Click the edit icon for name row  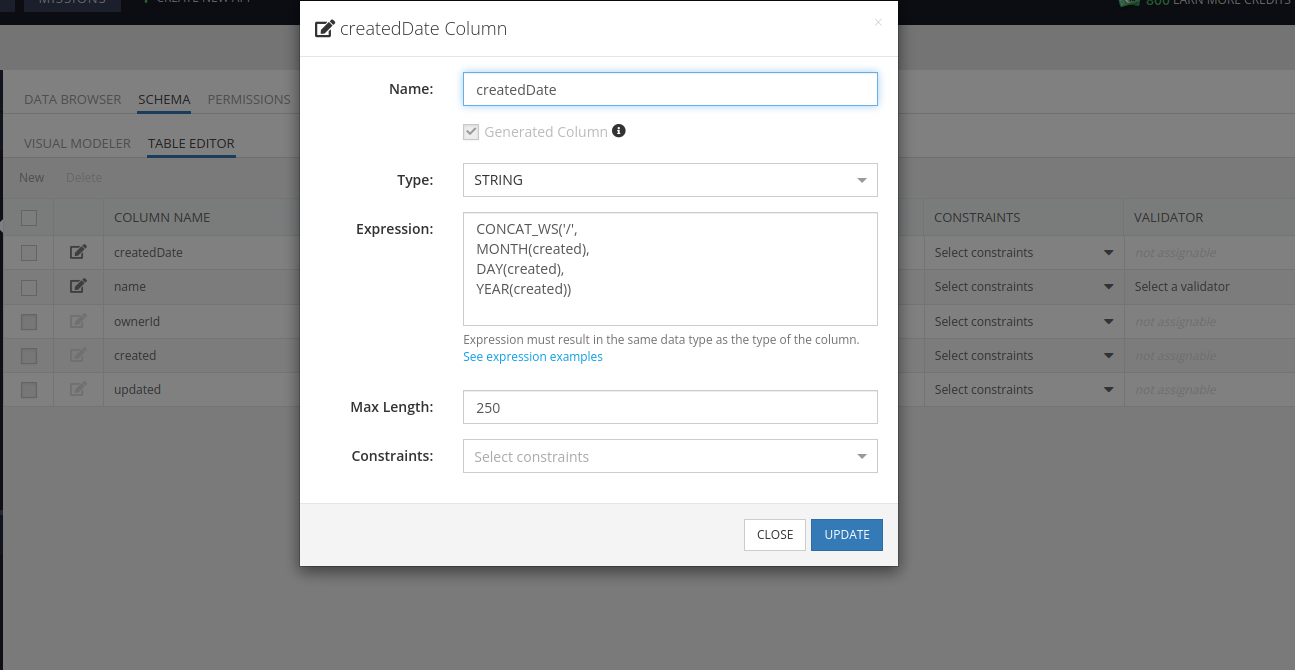[78, 286]
